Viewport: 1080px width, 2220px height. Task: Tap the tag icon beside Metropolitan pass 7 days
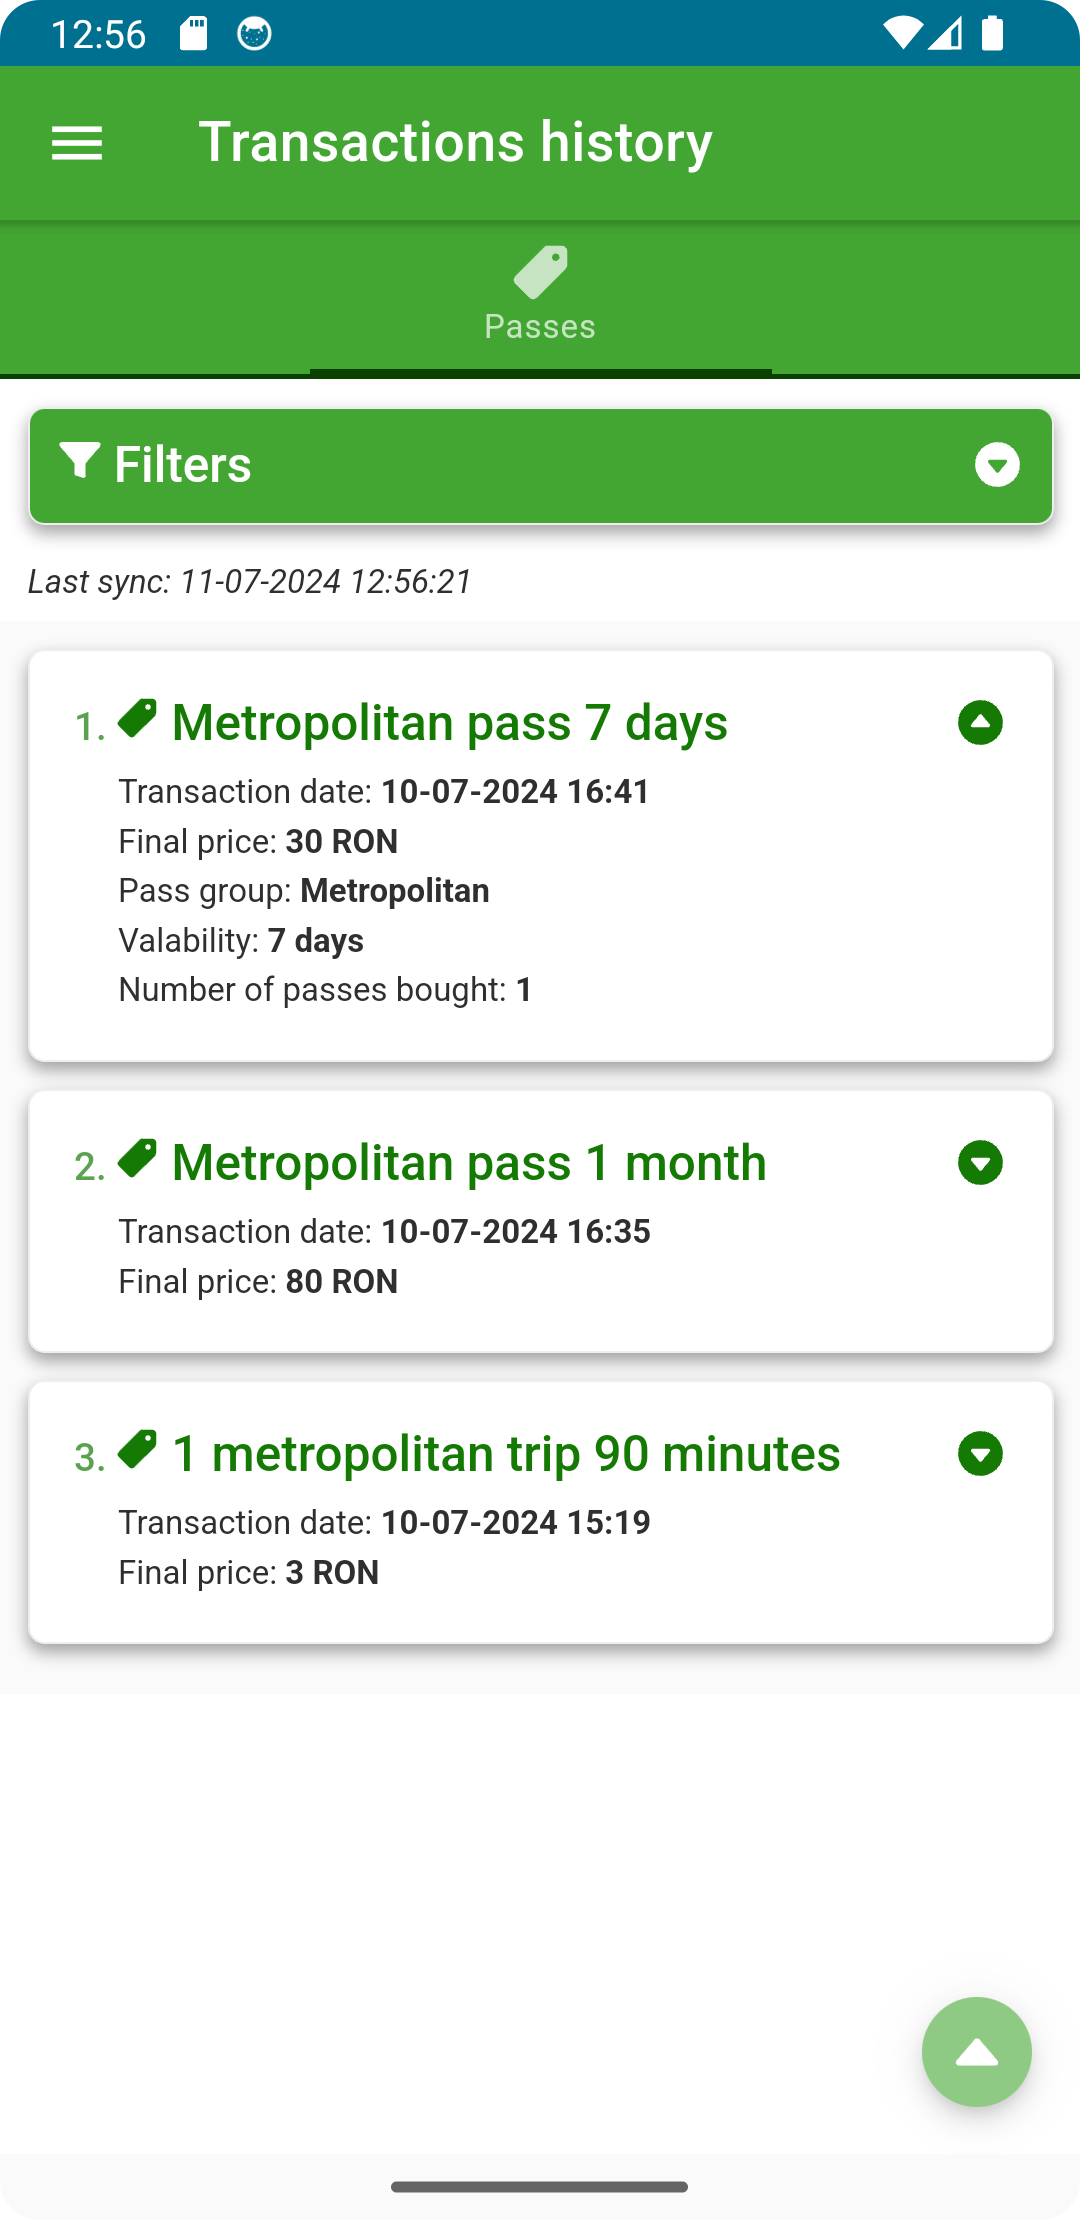click(137, 718)
